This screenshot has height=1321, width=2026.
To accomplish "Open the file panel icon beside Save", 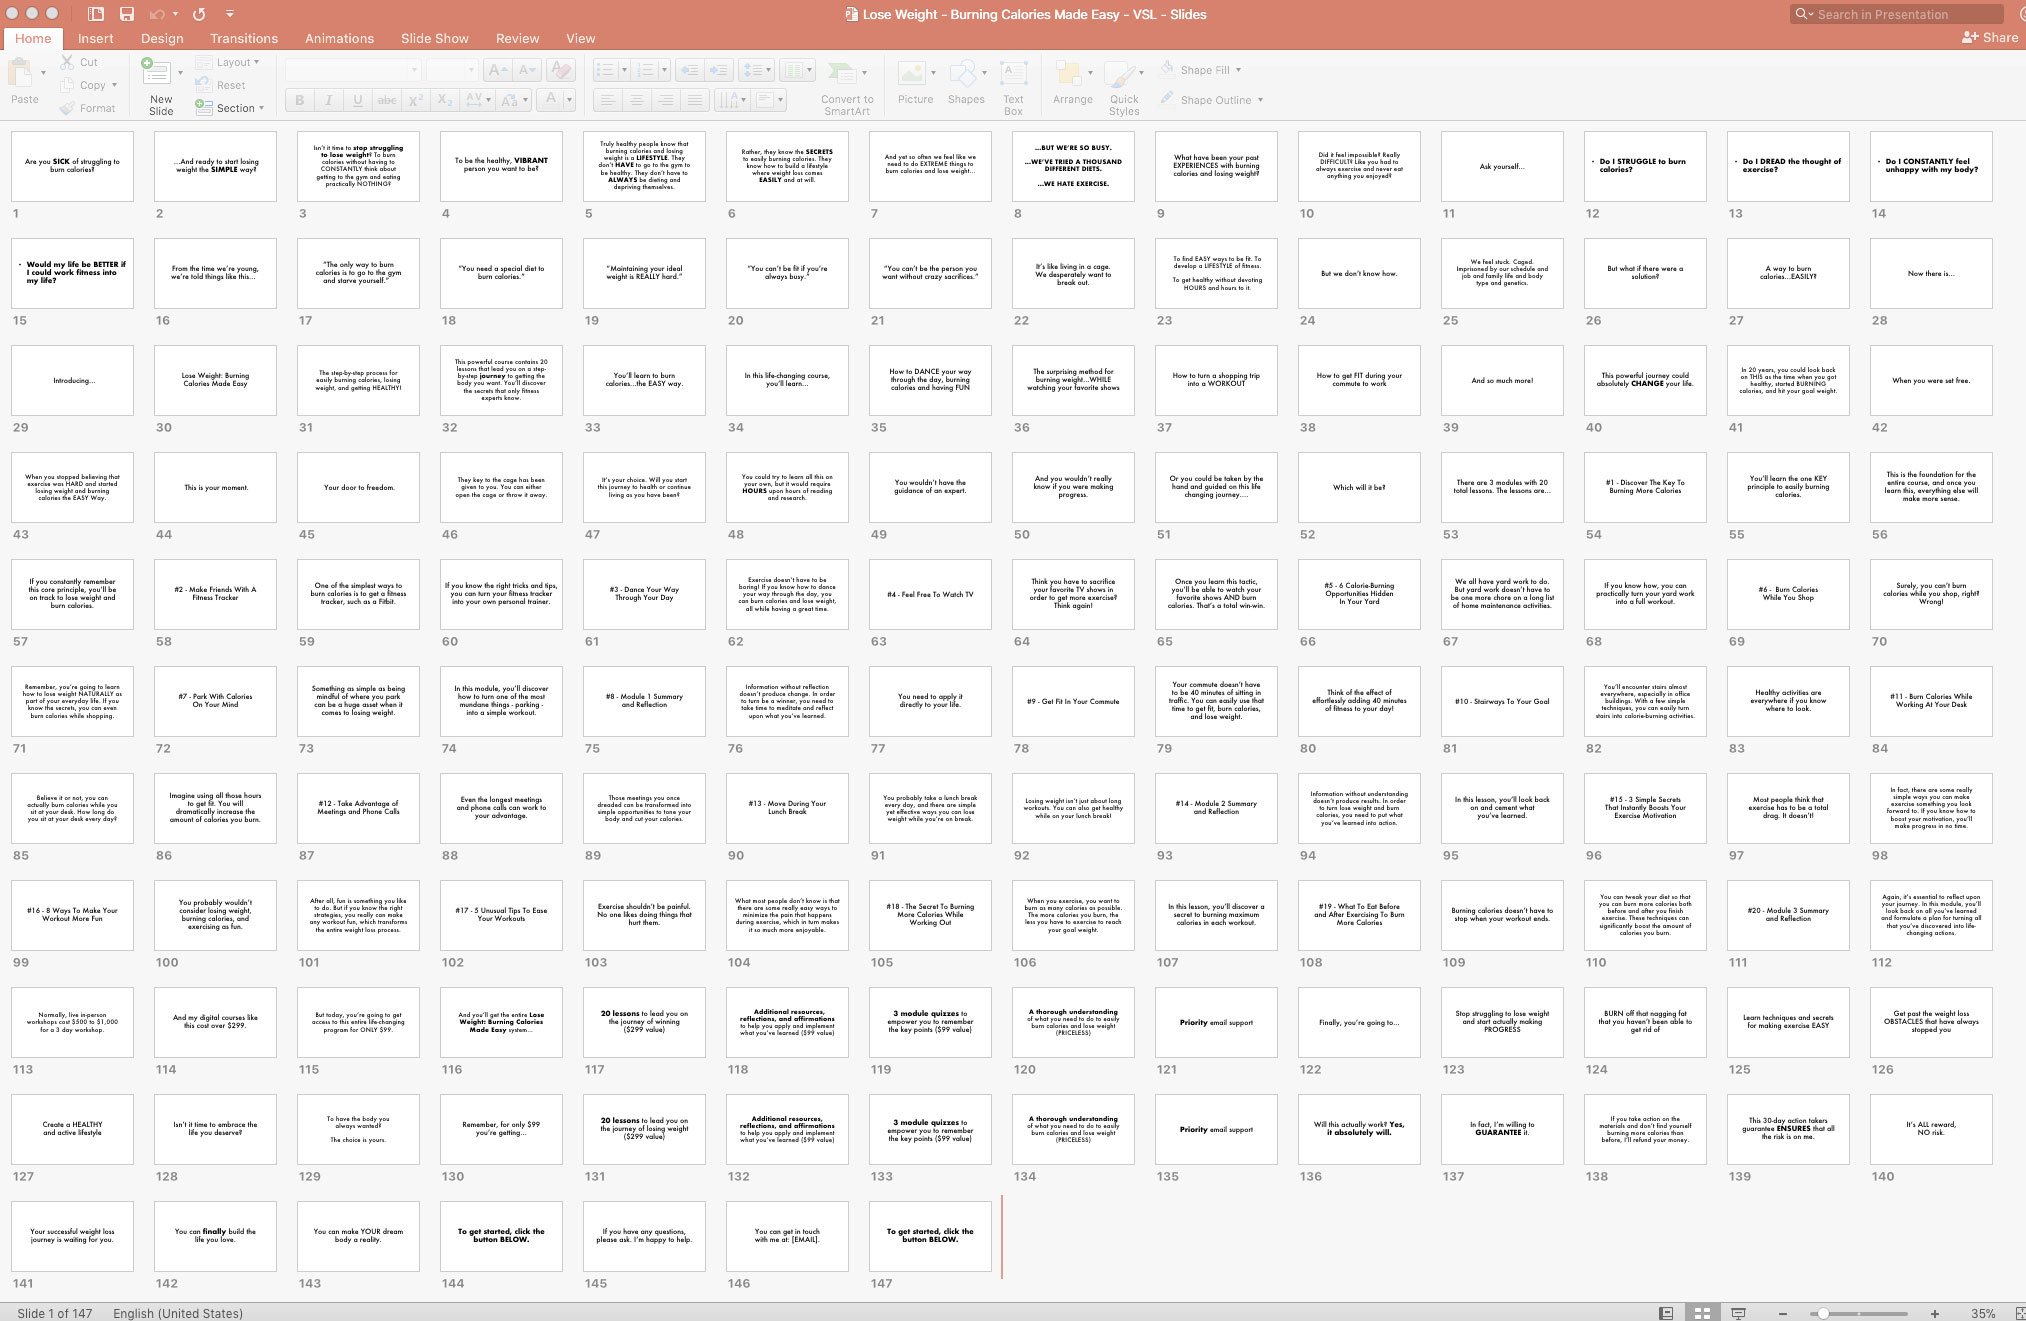I will point(96,14).
